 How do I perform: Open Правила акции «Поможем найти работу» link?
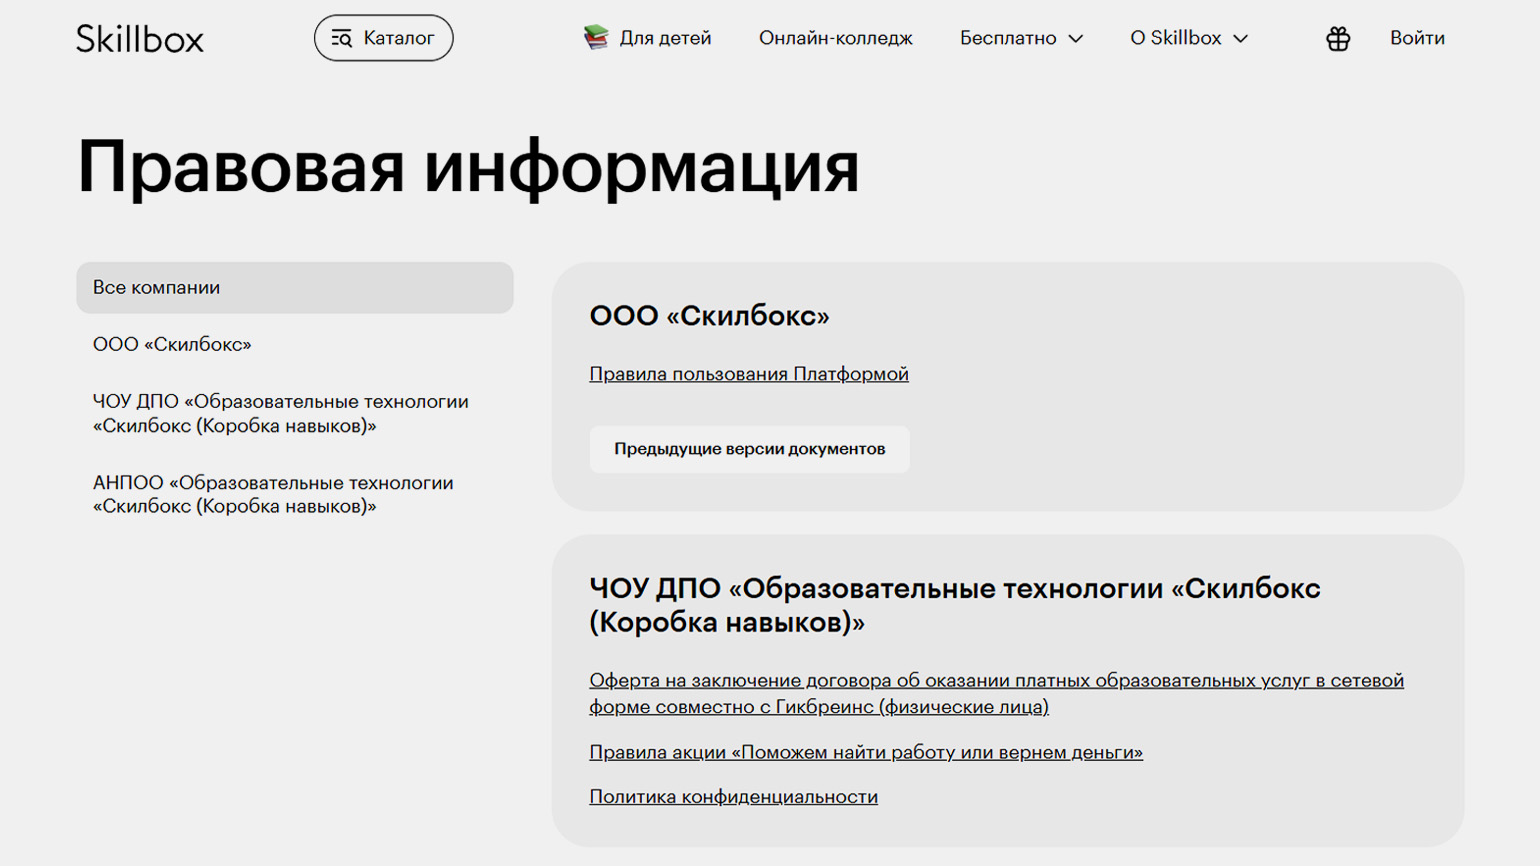coord(866,752)
